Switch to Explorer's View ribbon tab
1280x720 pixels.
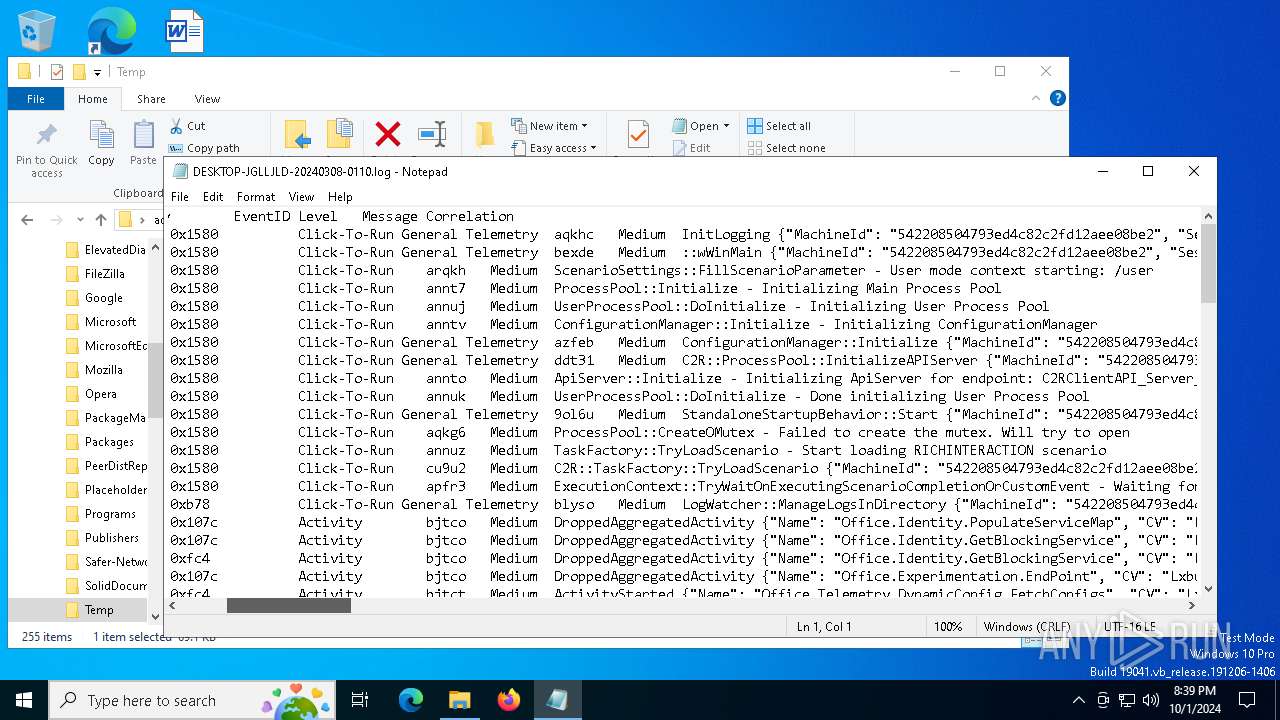click(207, 99)
